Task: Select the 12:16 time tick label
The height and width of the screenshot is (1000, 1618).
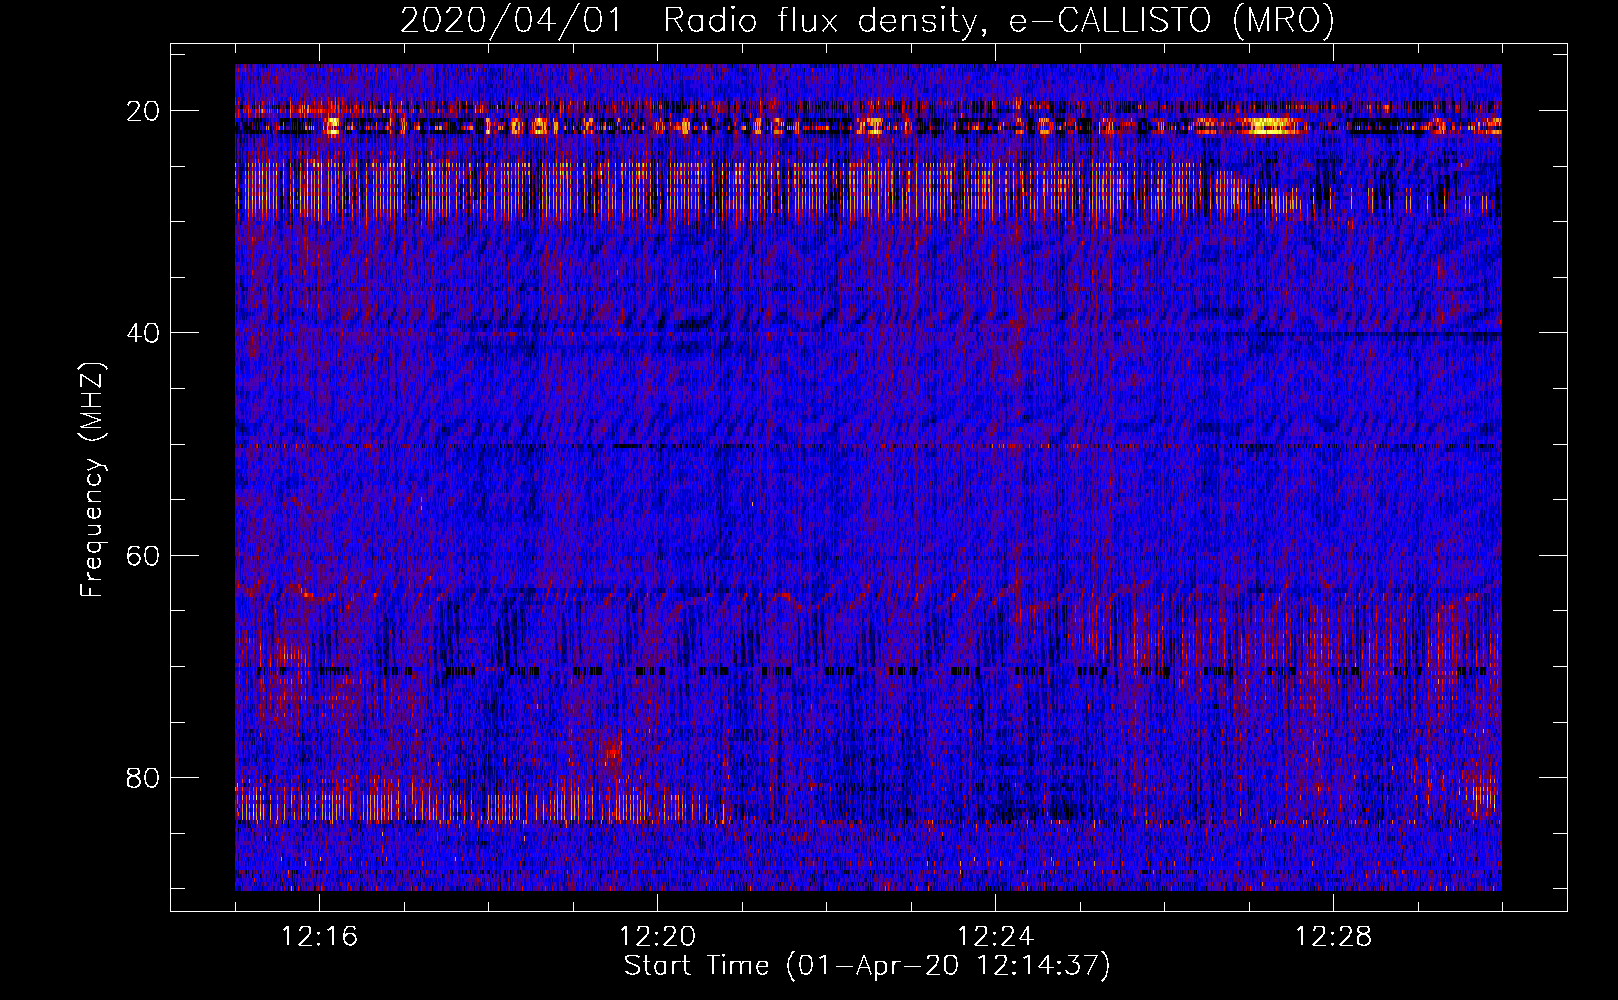Action: pos(319,937)
